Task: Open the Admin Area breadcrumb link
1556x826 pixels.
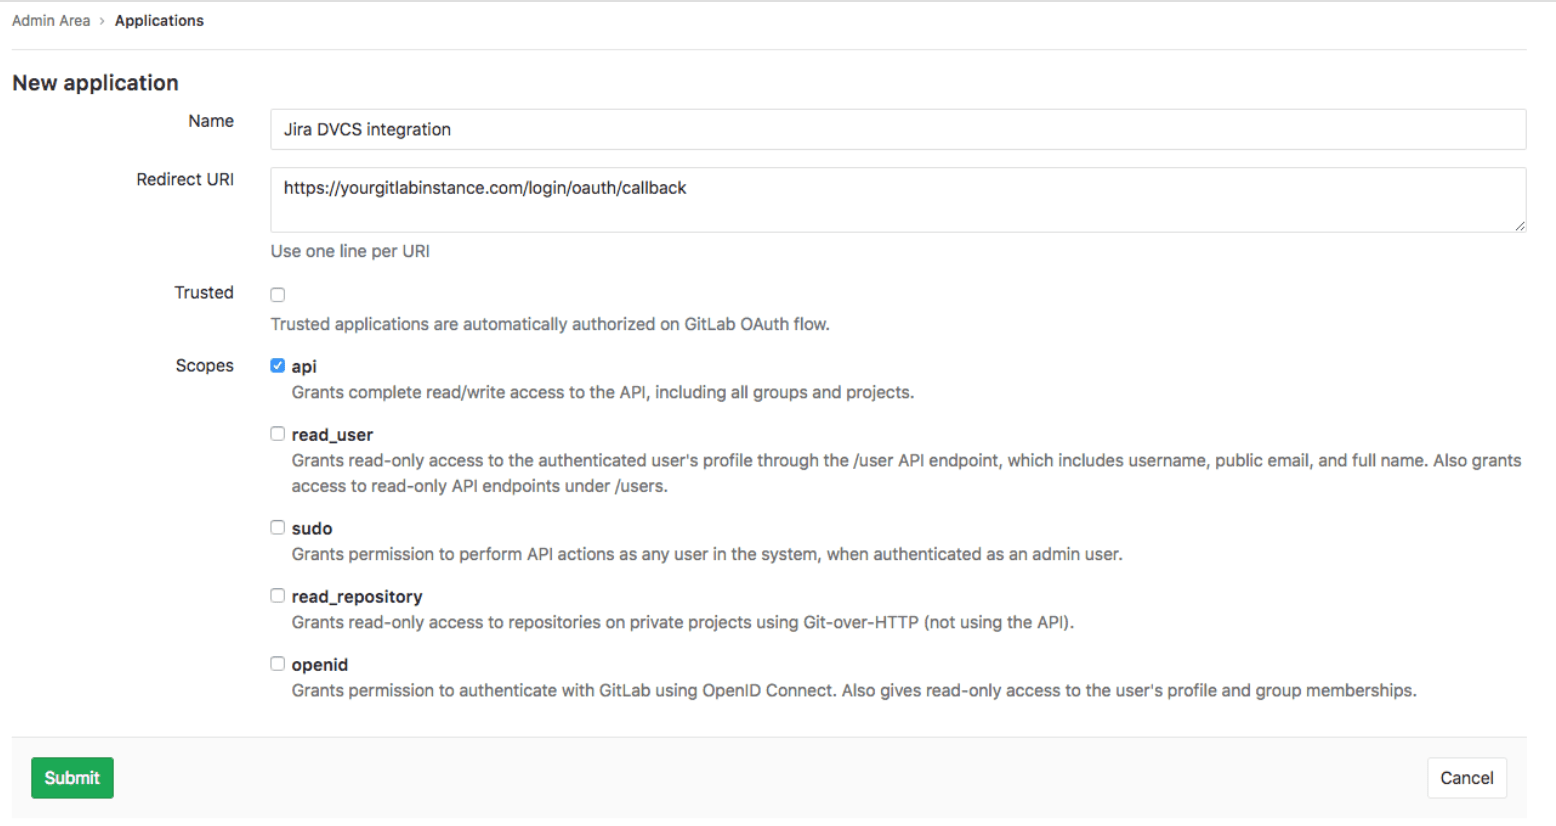Action: point(51,20)
